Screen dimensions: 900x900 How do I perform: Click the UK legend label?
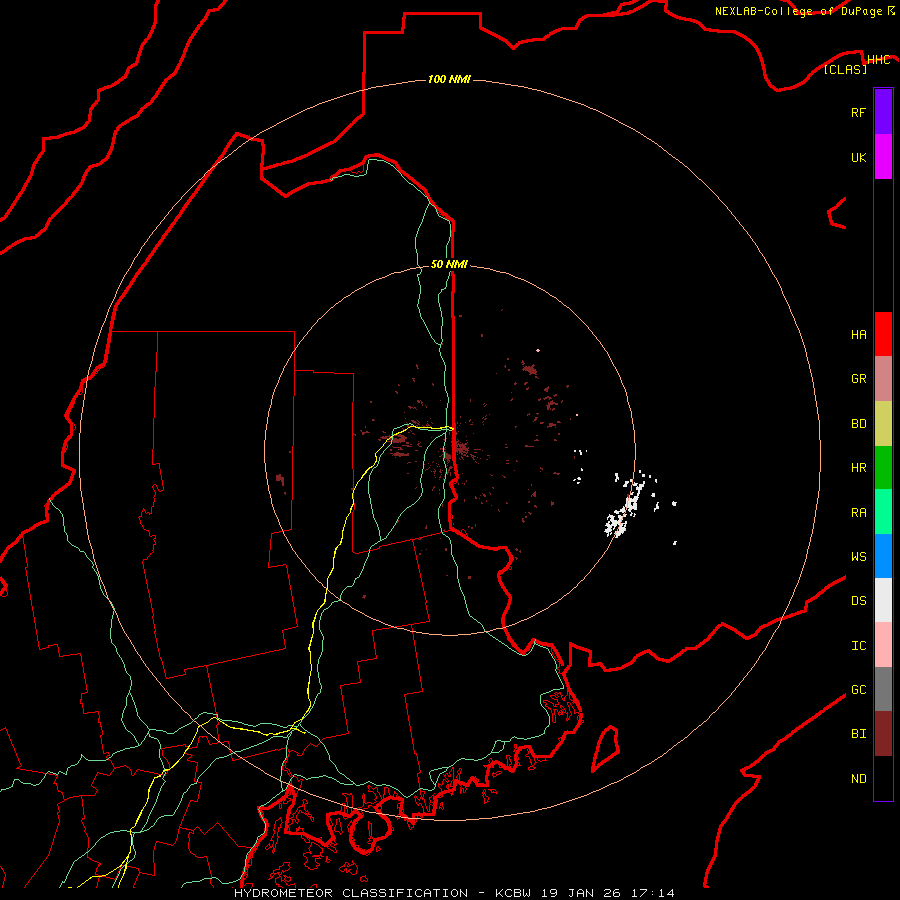pos(858,157)
